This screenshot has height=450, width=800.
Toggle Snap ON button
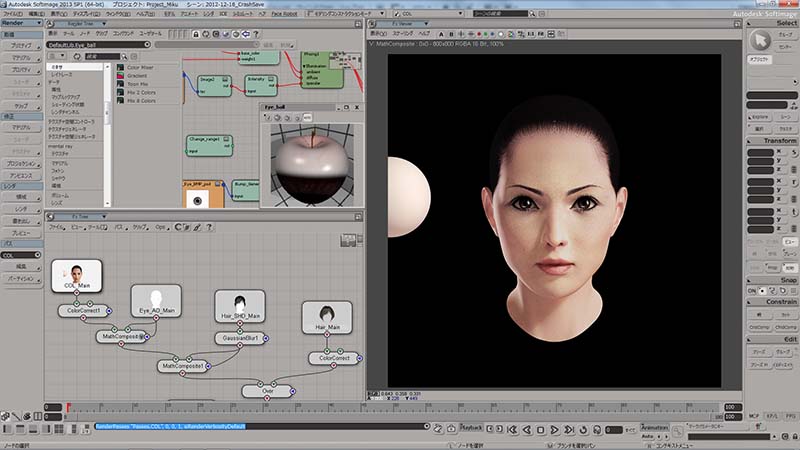click(752, 291)
